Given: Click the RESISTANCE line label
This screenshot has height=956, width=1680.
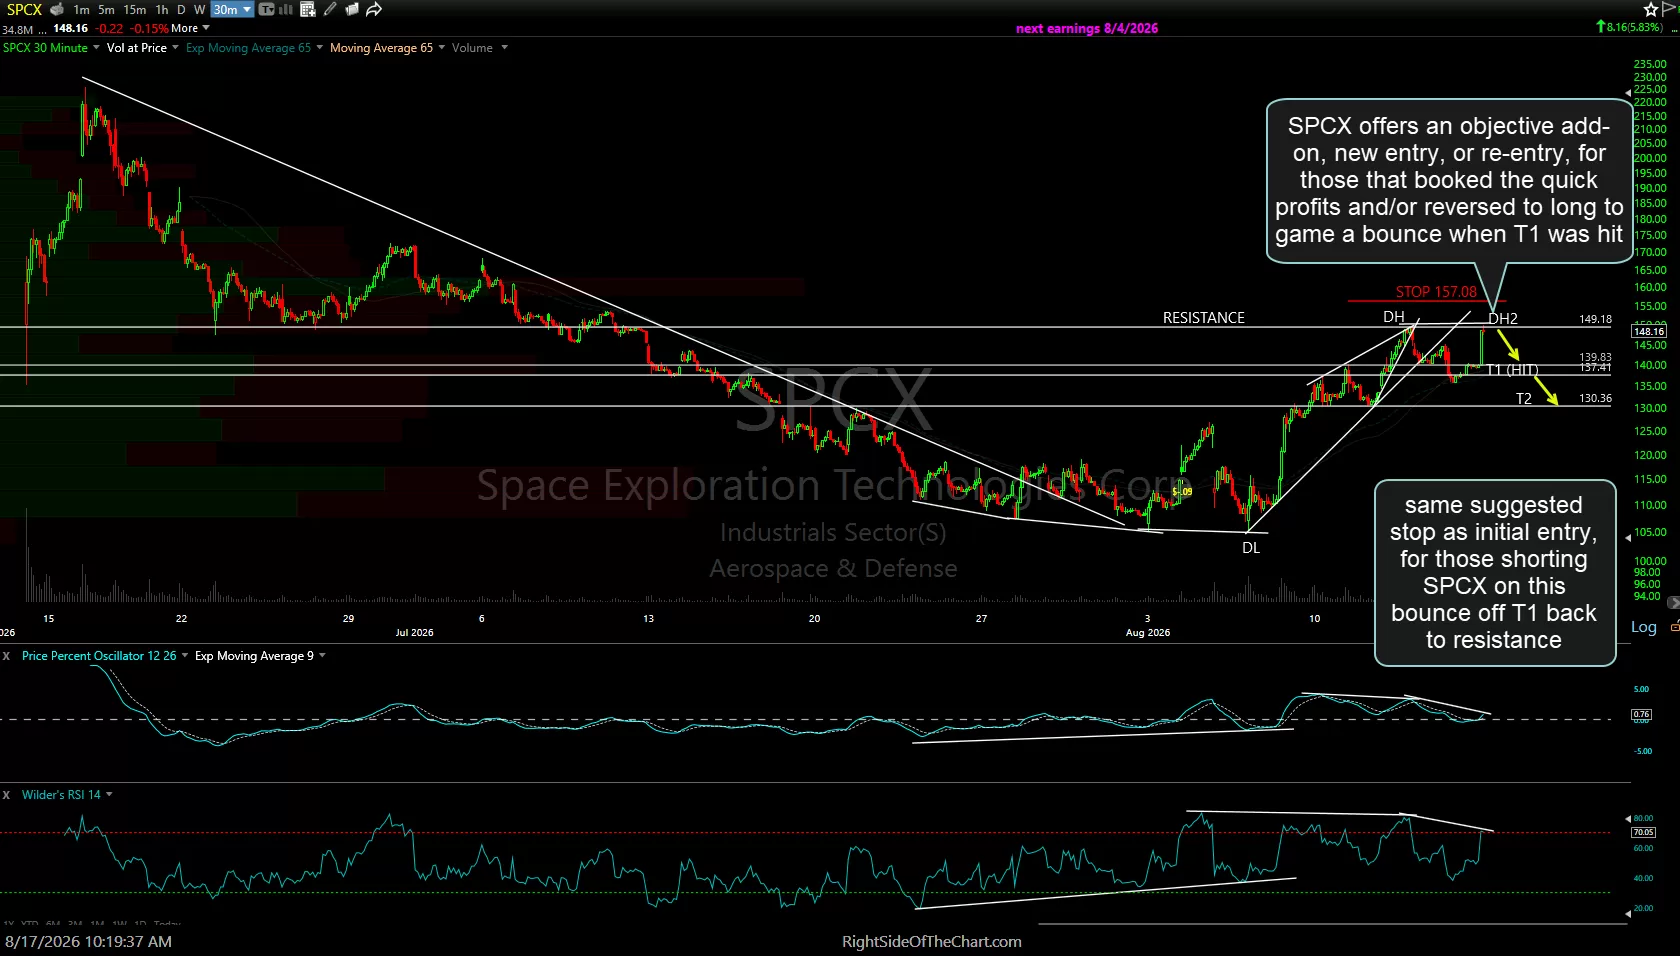Looking at the screenshot, I should (x=1204, y=318).
